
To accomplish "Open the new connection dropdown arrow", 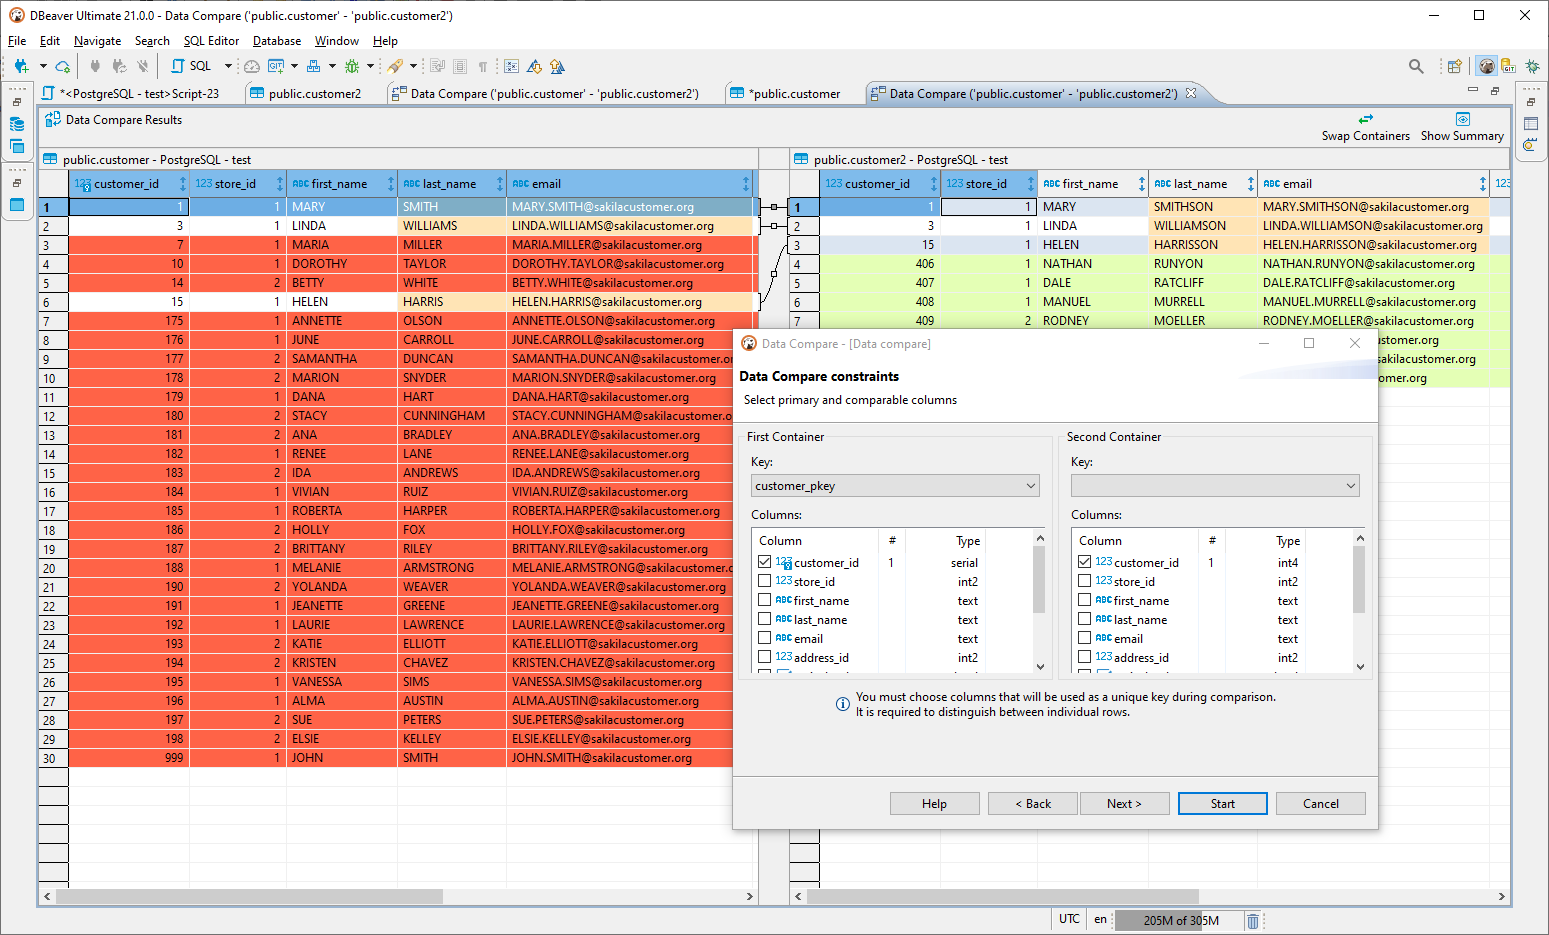I will tap(43, 66).
